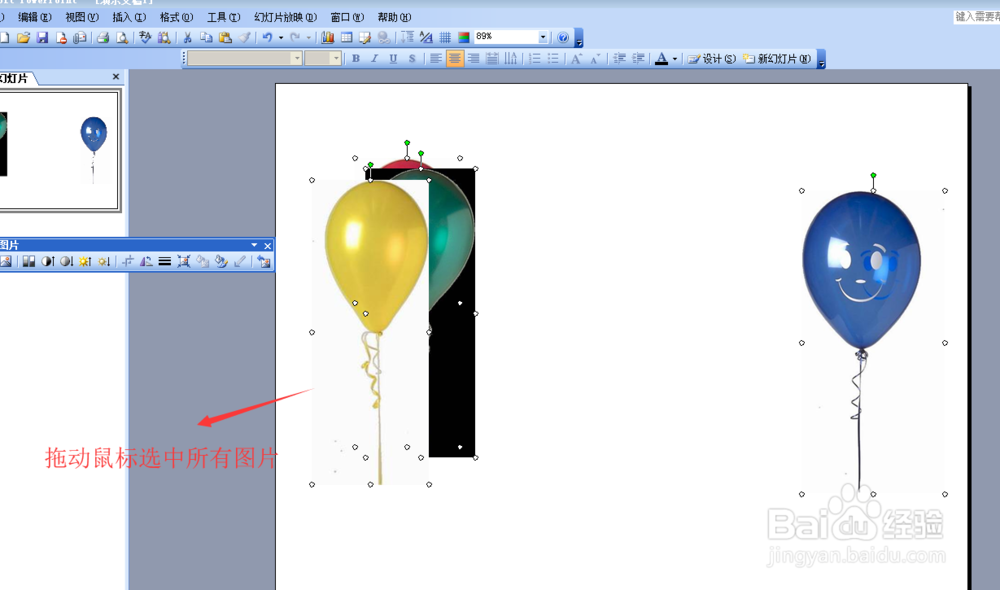The height and width of the screenshot is (590, 1000).
Task: Open Picture toolbar options dropdown arrow
Action: [254, 245]
